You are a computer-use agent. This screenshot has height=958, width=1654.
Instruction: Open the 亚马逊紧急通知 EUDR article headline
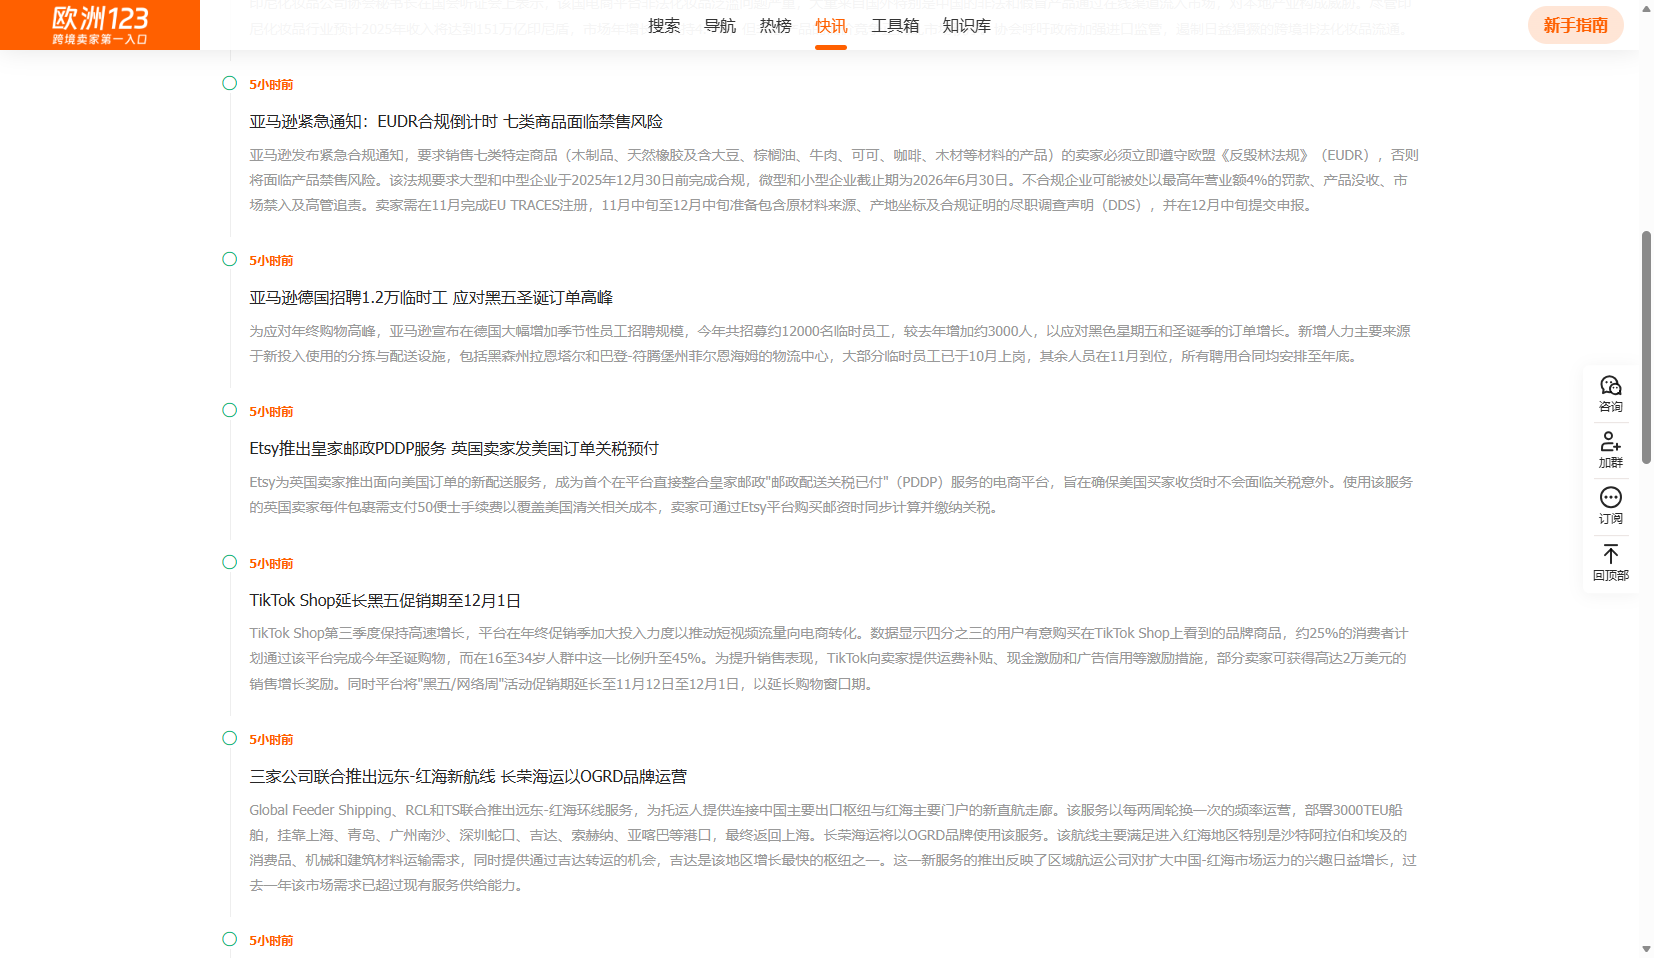pos(456,122)
